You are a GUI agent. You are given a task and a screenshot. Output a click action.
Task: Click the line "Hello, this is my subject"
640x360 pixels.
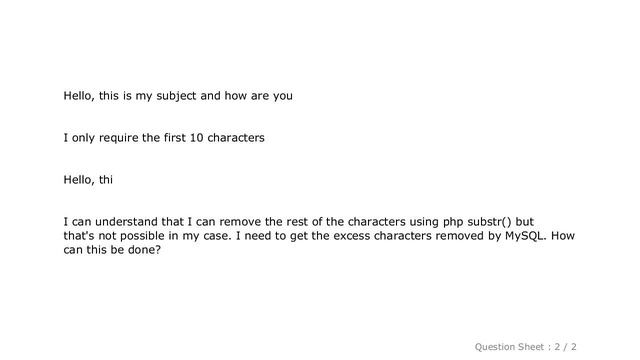pyautogui.click(x=130, y=96)
